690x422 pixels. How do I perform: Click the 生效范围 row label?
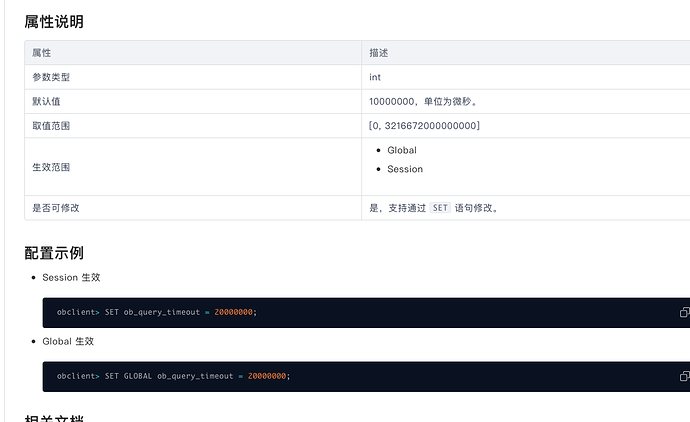pos(51,167)
